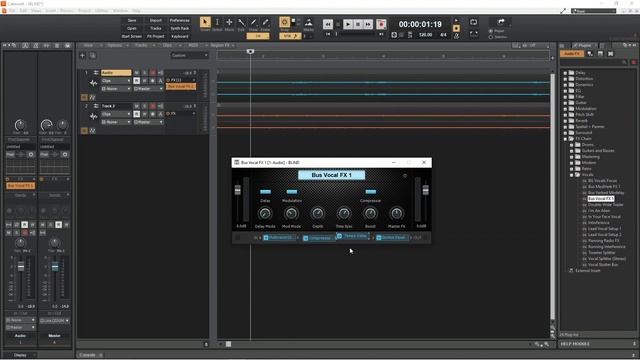Viewport: 640px width, 360px height.
Task: Click the Delay Mode knob
Action: pos(265,213)
